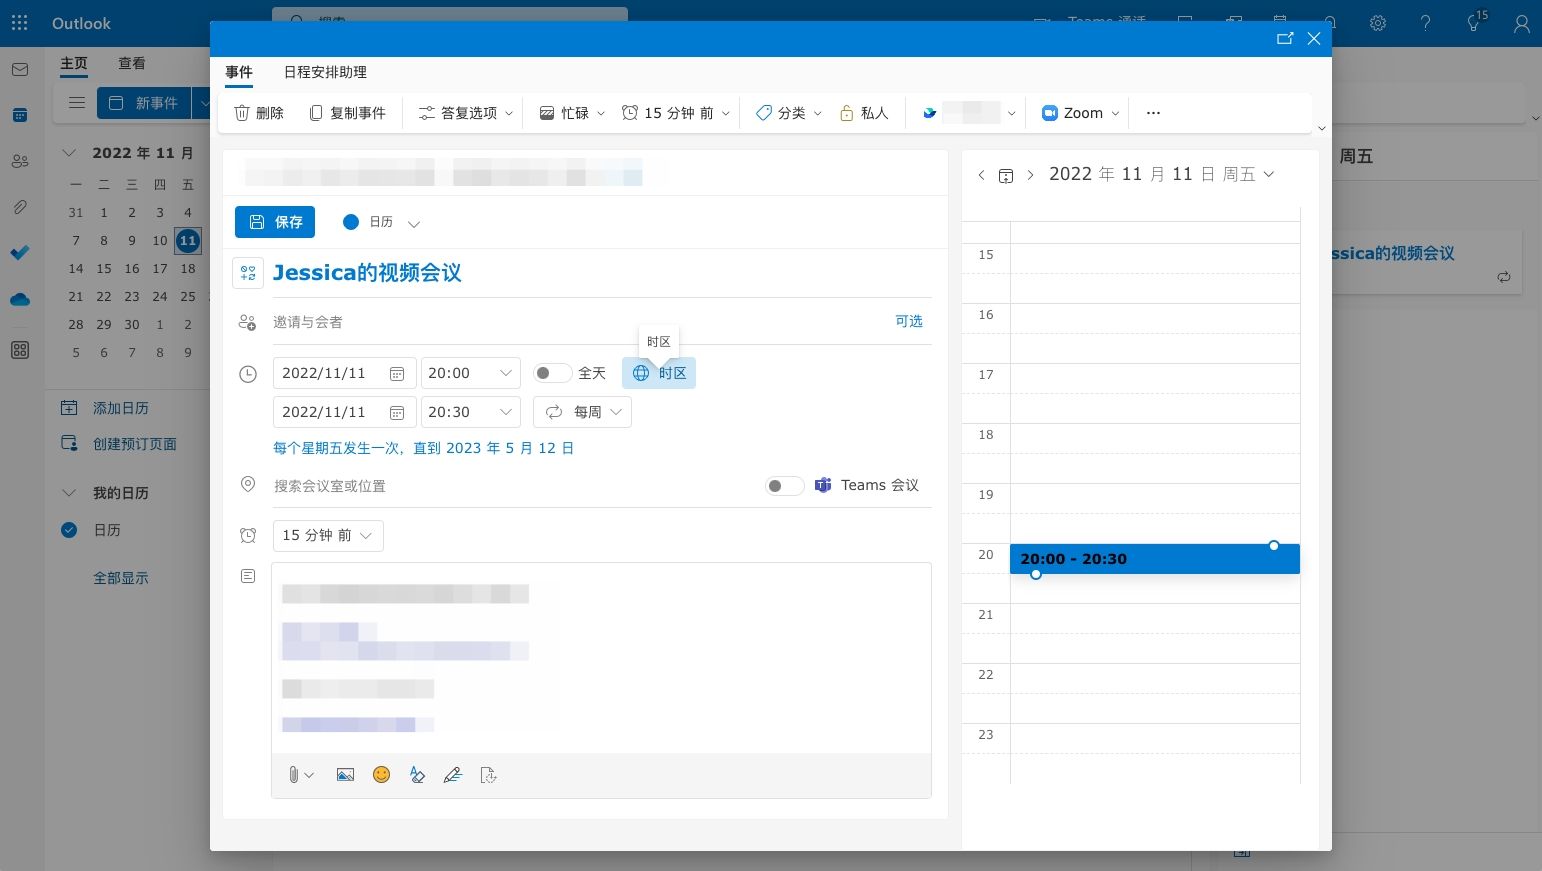This screenshot has height=871, width=1542.
Task: Open the 20:00 start time dropdown
Action: 470,372
